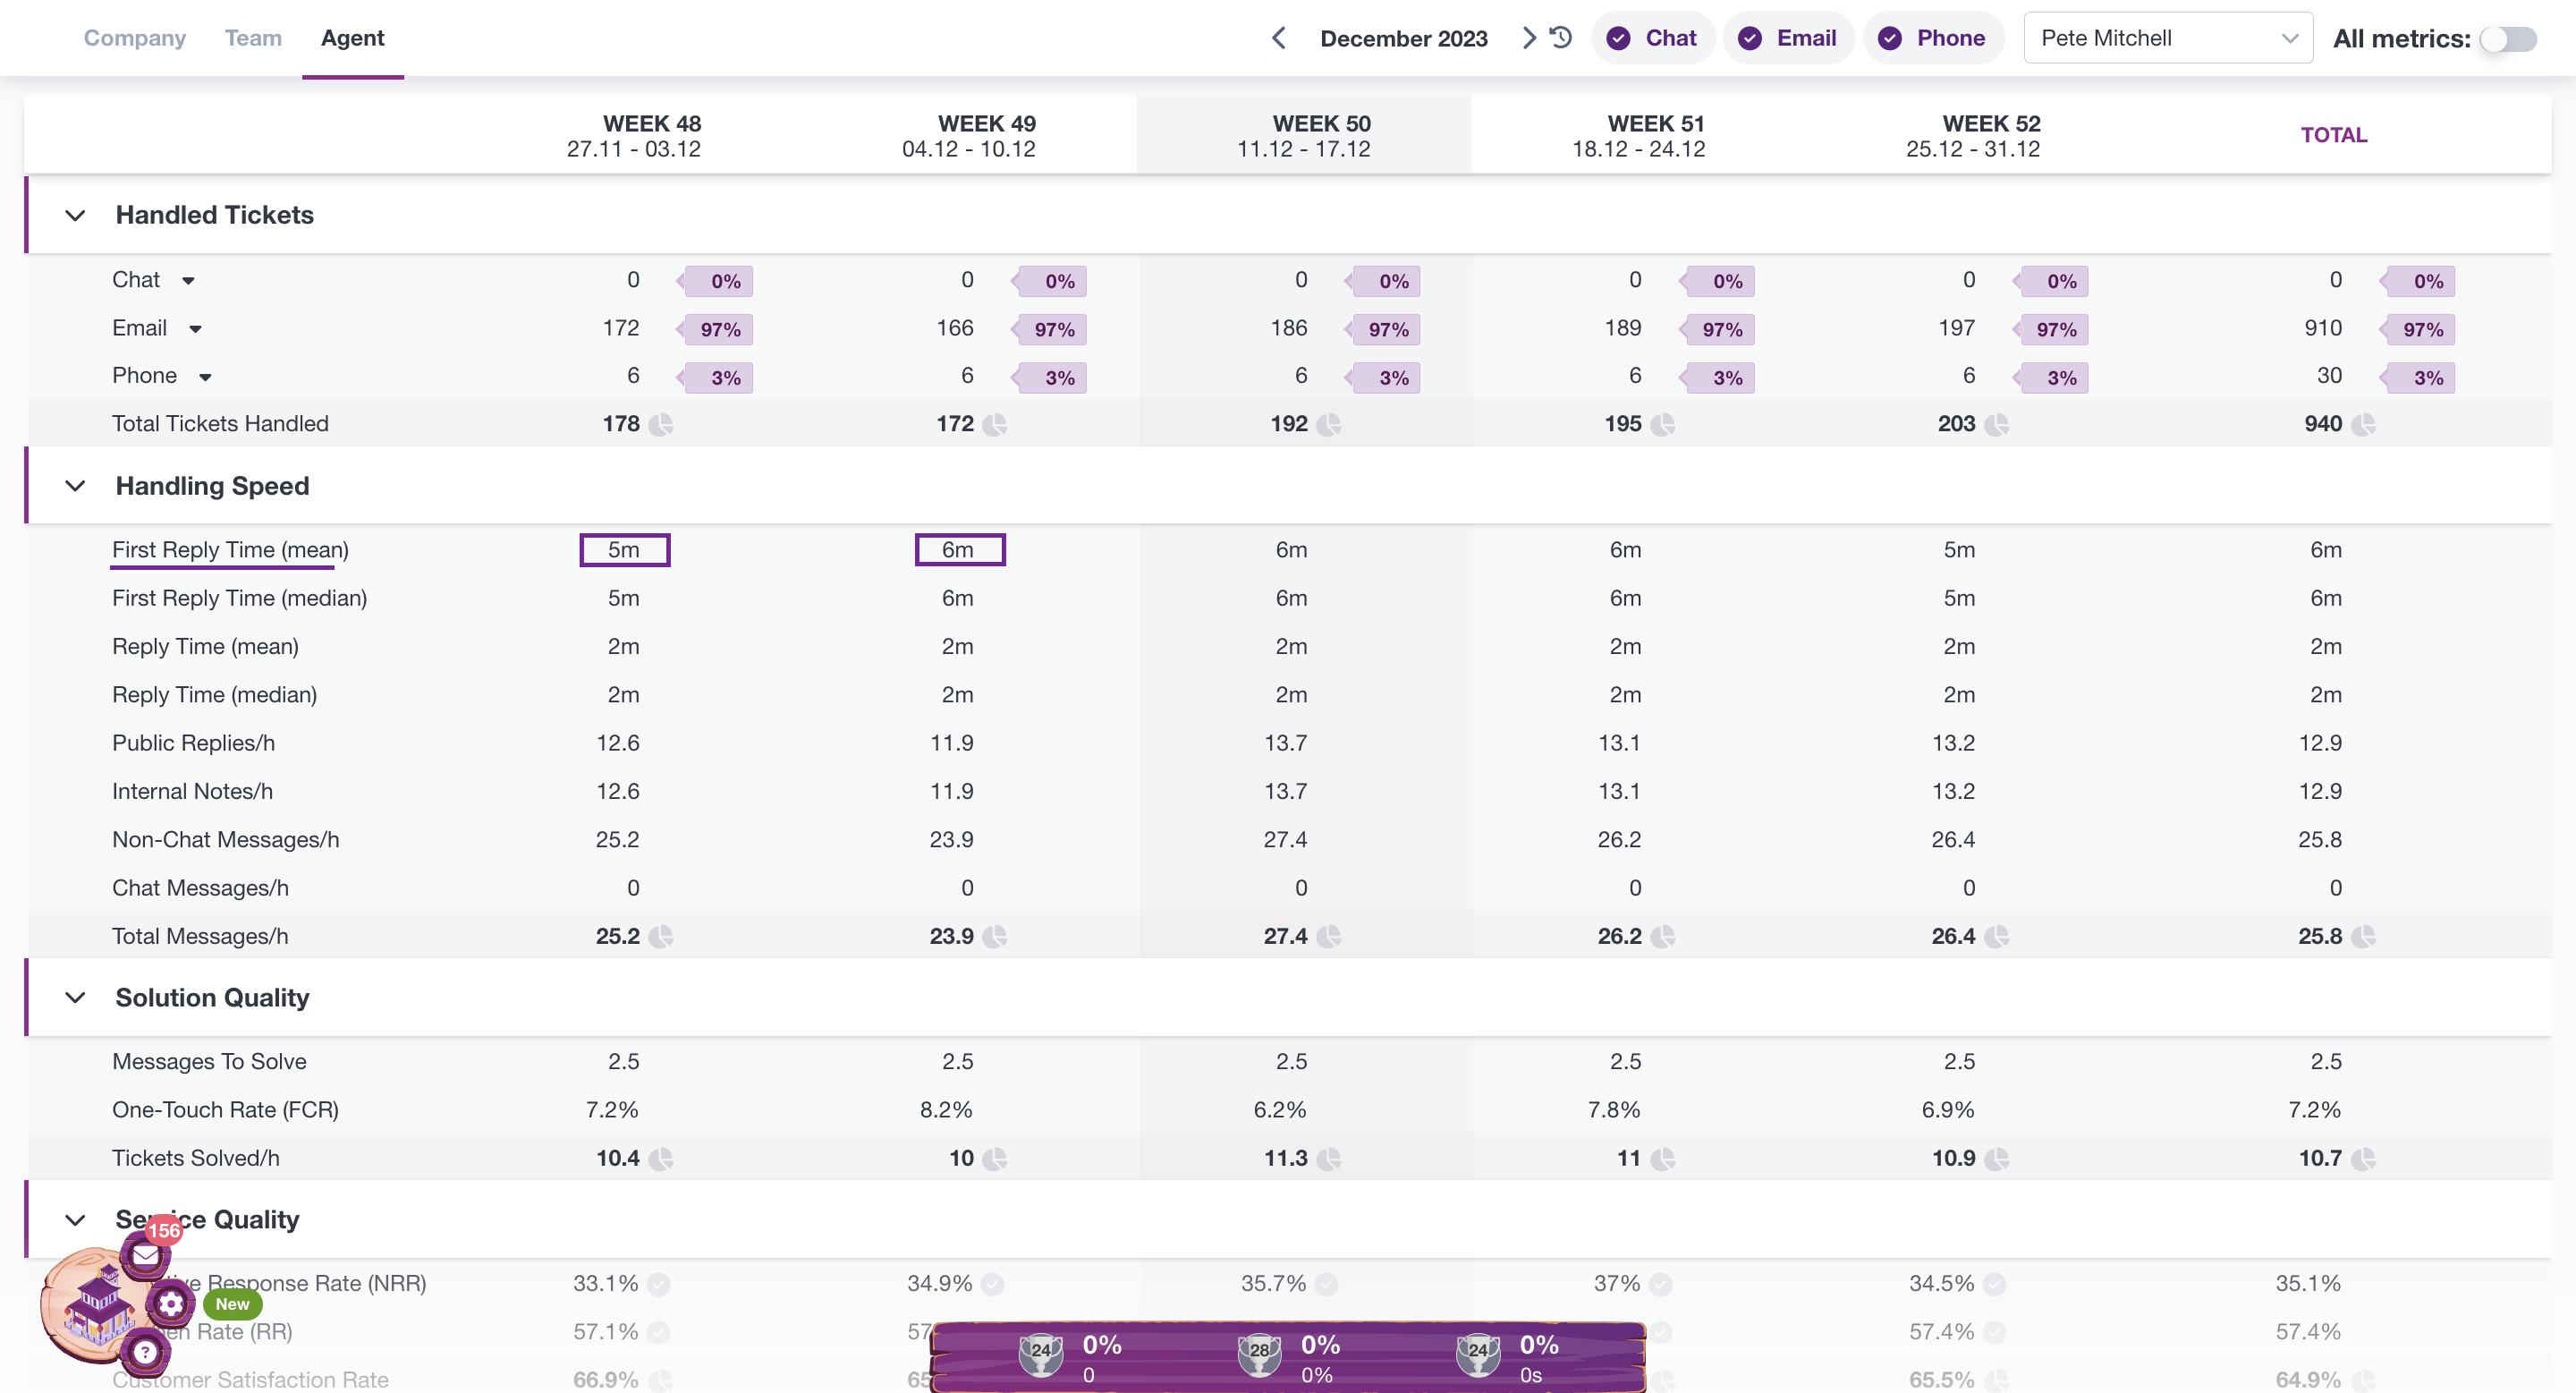Screen dimensions: 2576x1393
Task: Click pie chart icon beside 25.8 Total Messages/h
Action: point(2364,937)
